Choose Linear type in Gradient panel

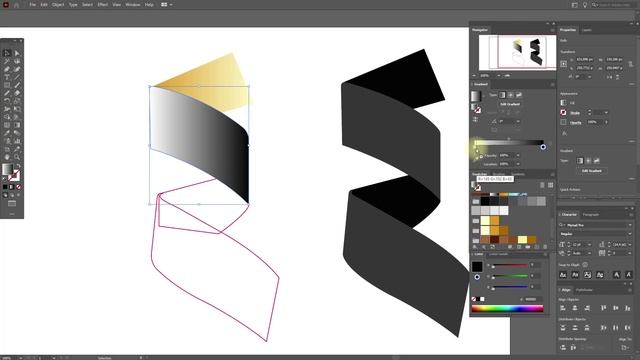[502, 95]
